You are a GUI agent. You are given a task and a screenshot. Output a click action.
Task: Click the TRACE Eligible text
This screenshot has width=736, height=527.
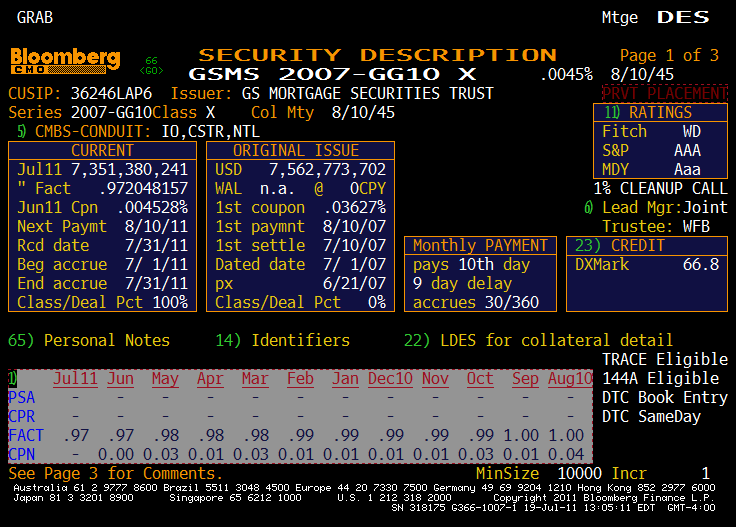point(665,359)
